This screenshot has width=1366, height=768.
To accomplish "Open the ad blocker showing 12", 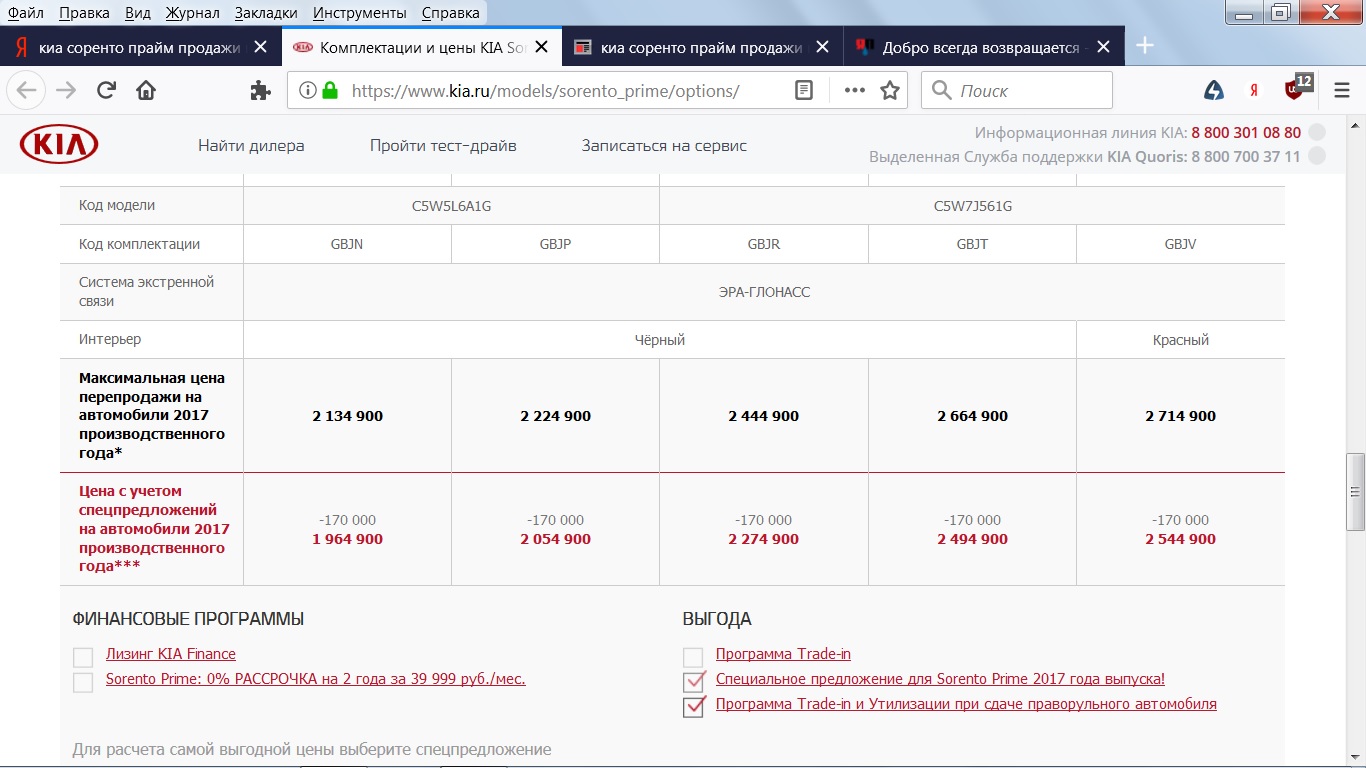I will (x=1297, y=88).
